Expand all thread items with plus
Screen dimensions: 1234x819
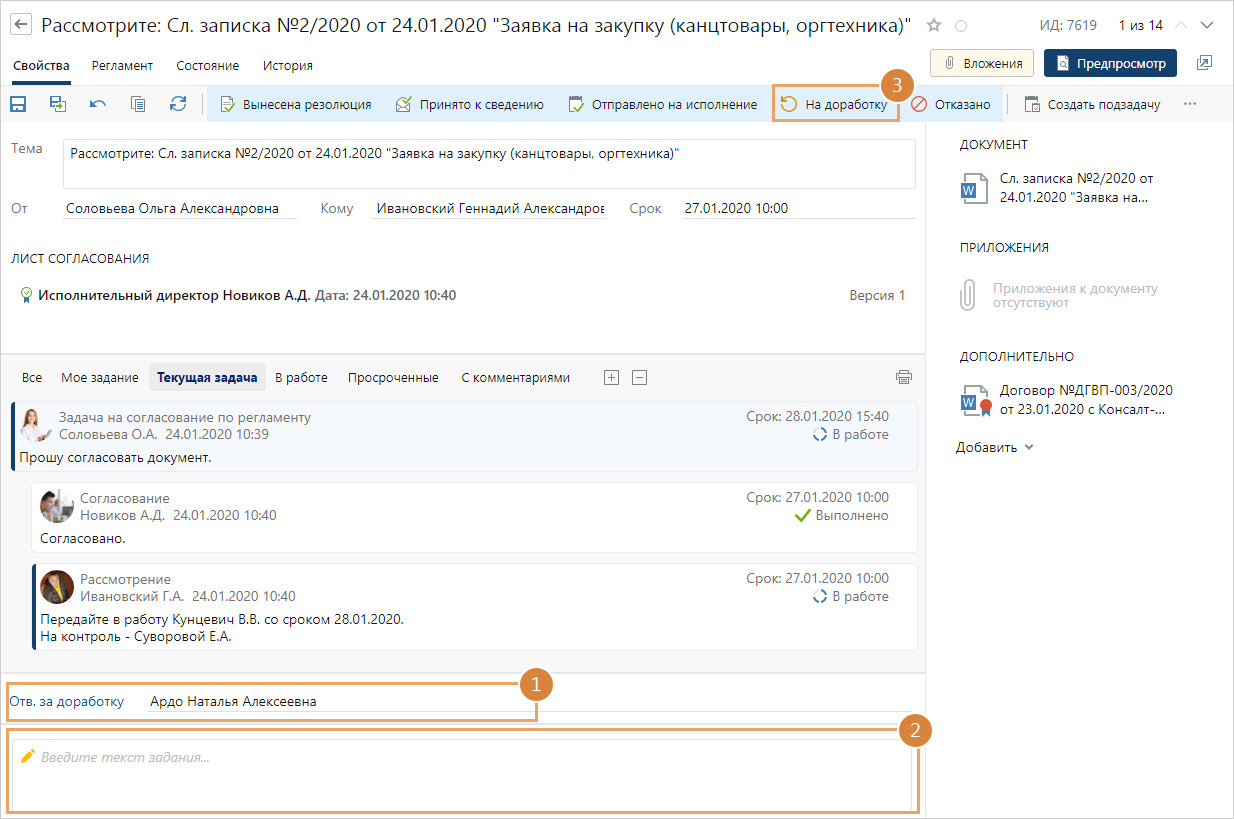click(612, 377)
